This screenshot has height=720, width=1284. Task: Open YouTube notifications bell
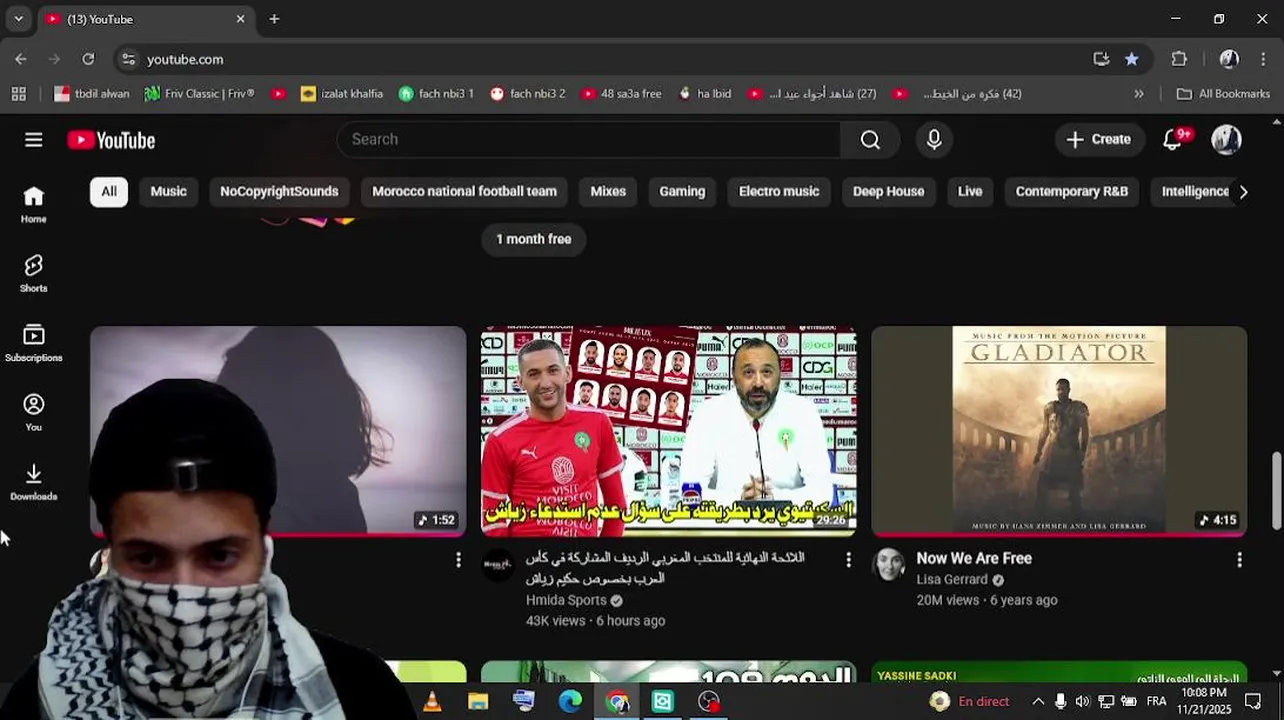(1173, 140)
